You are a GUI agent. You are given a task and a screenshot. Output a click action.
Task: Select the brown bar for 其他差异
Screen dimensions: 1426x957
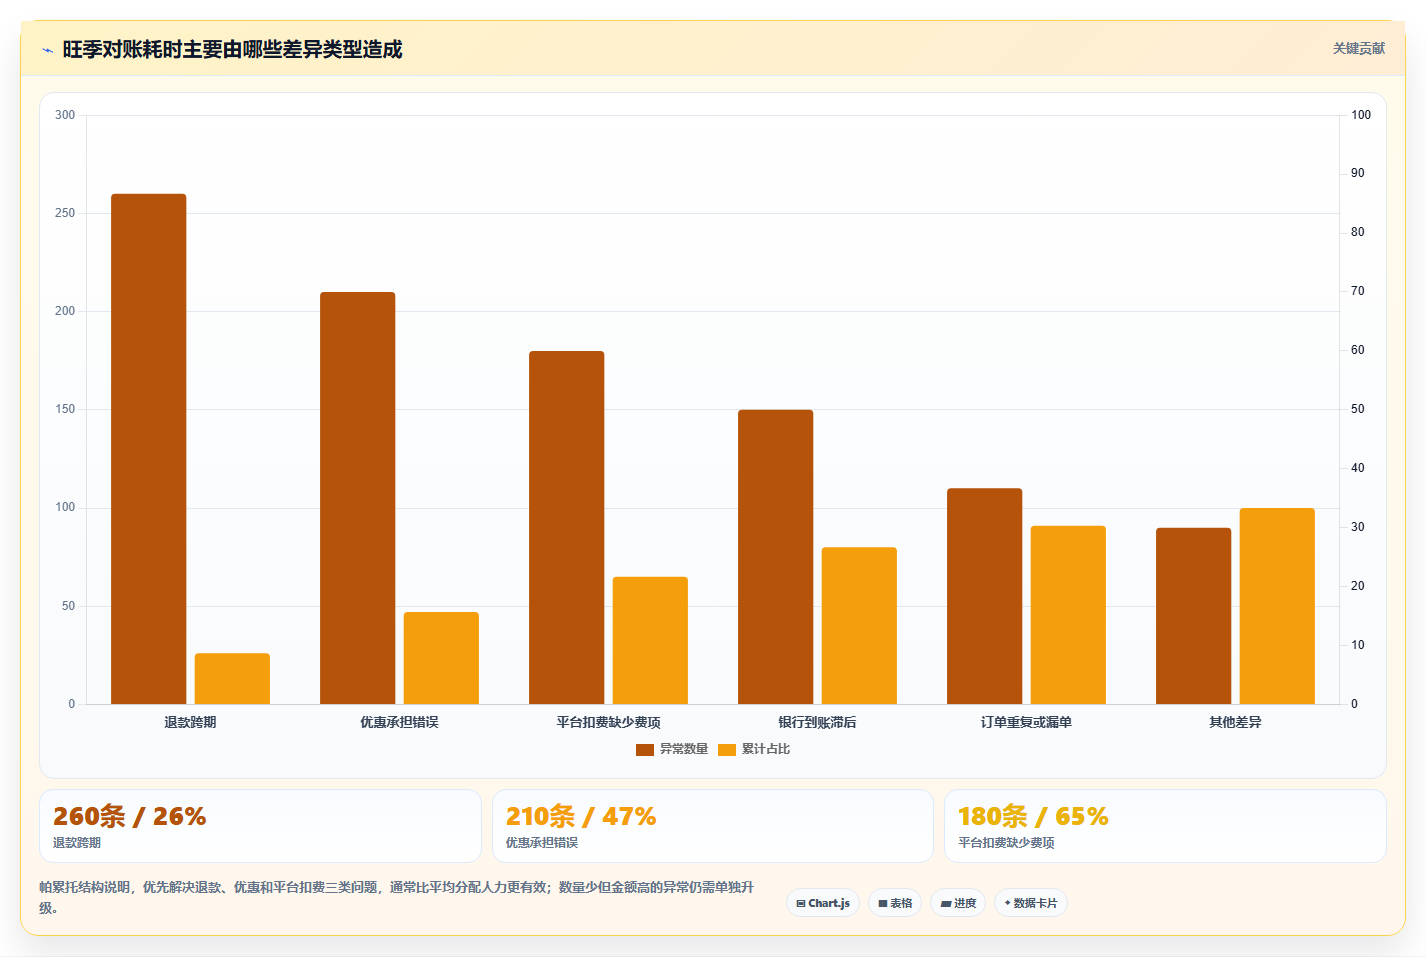(1193, 616)
